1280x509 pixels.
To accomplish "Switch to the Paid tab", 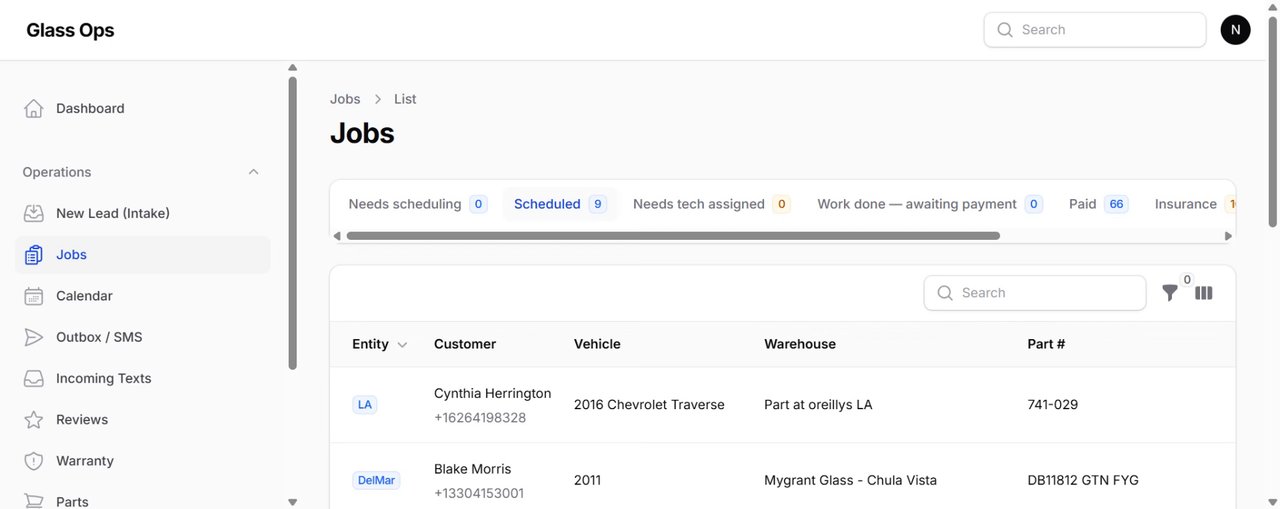I will tap(1097, 204).
